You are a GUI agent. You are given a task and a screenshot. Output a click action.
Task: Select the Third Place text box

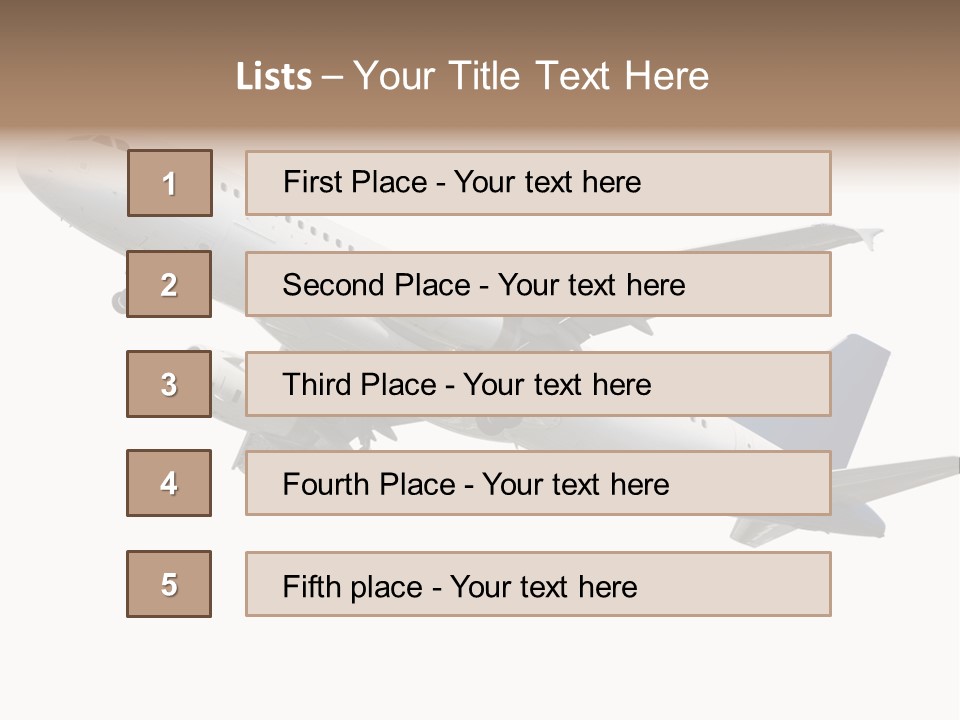click(x=538, y=384)
